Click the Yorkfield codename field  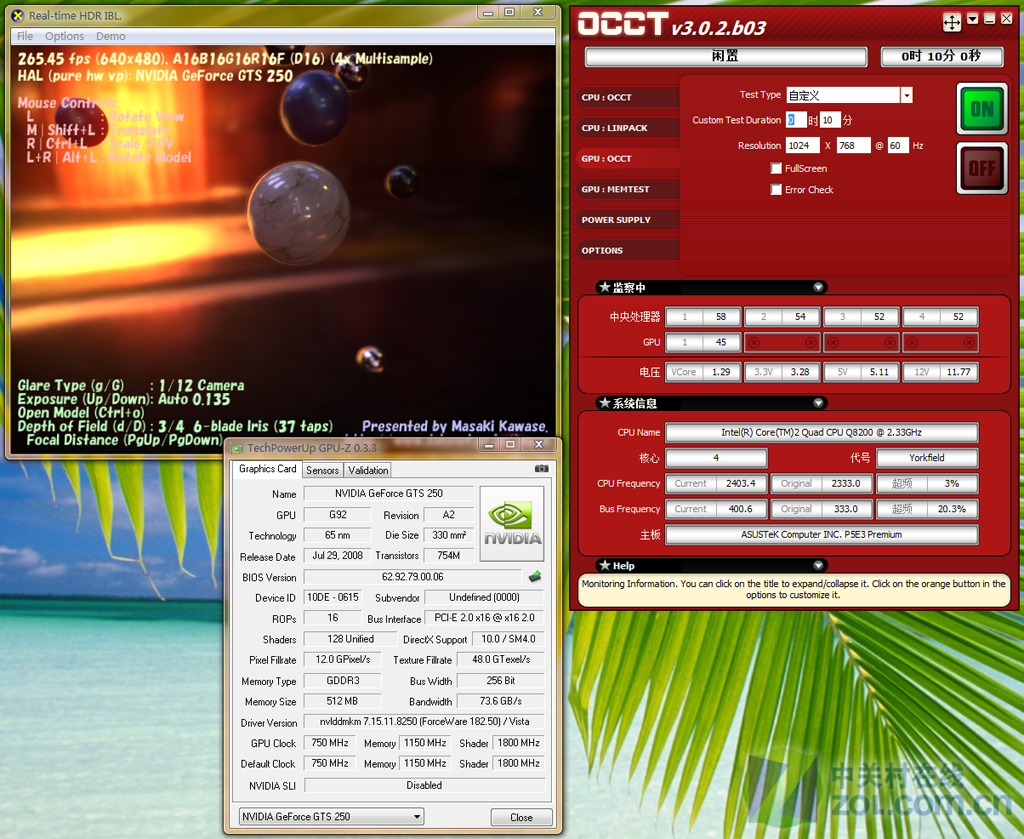point(926,458)
